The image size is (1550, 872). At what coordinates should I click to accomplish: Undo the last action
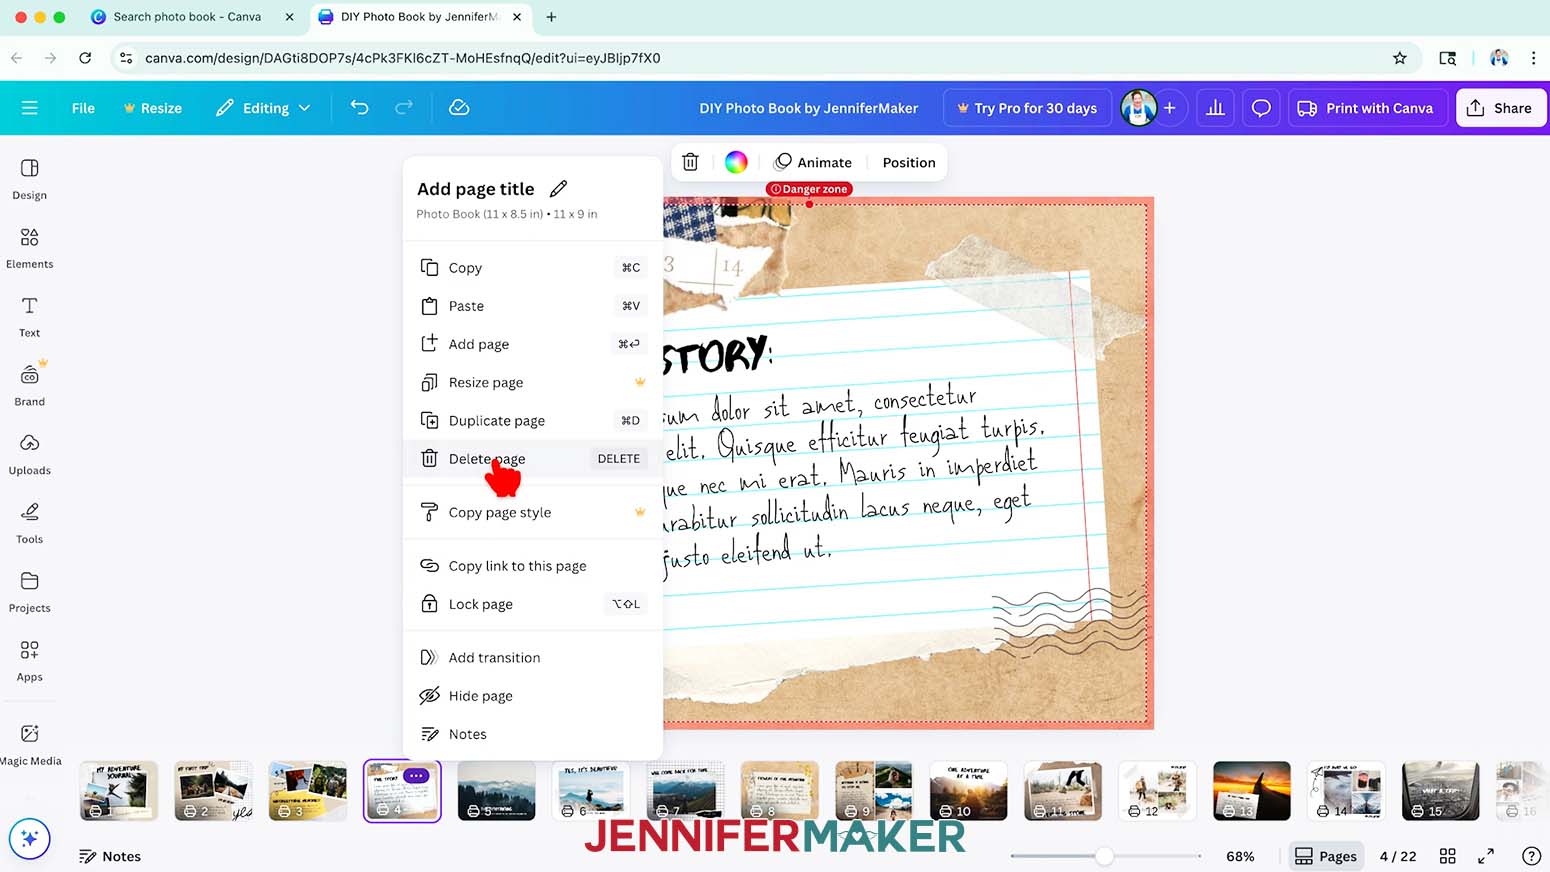click(x=359, y=108)
